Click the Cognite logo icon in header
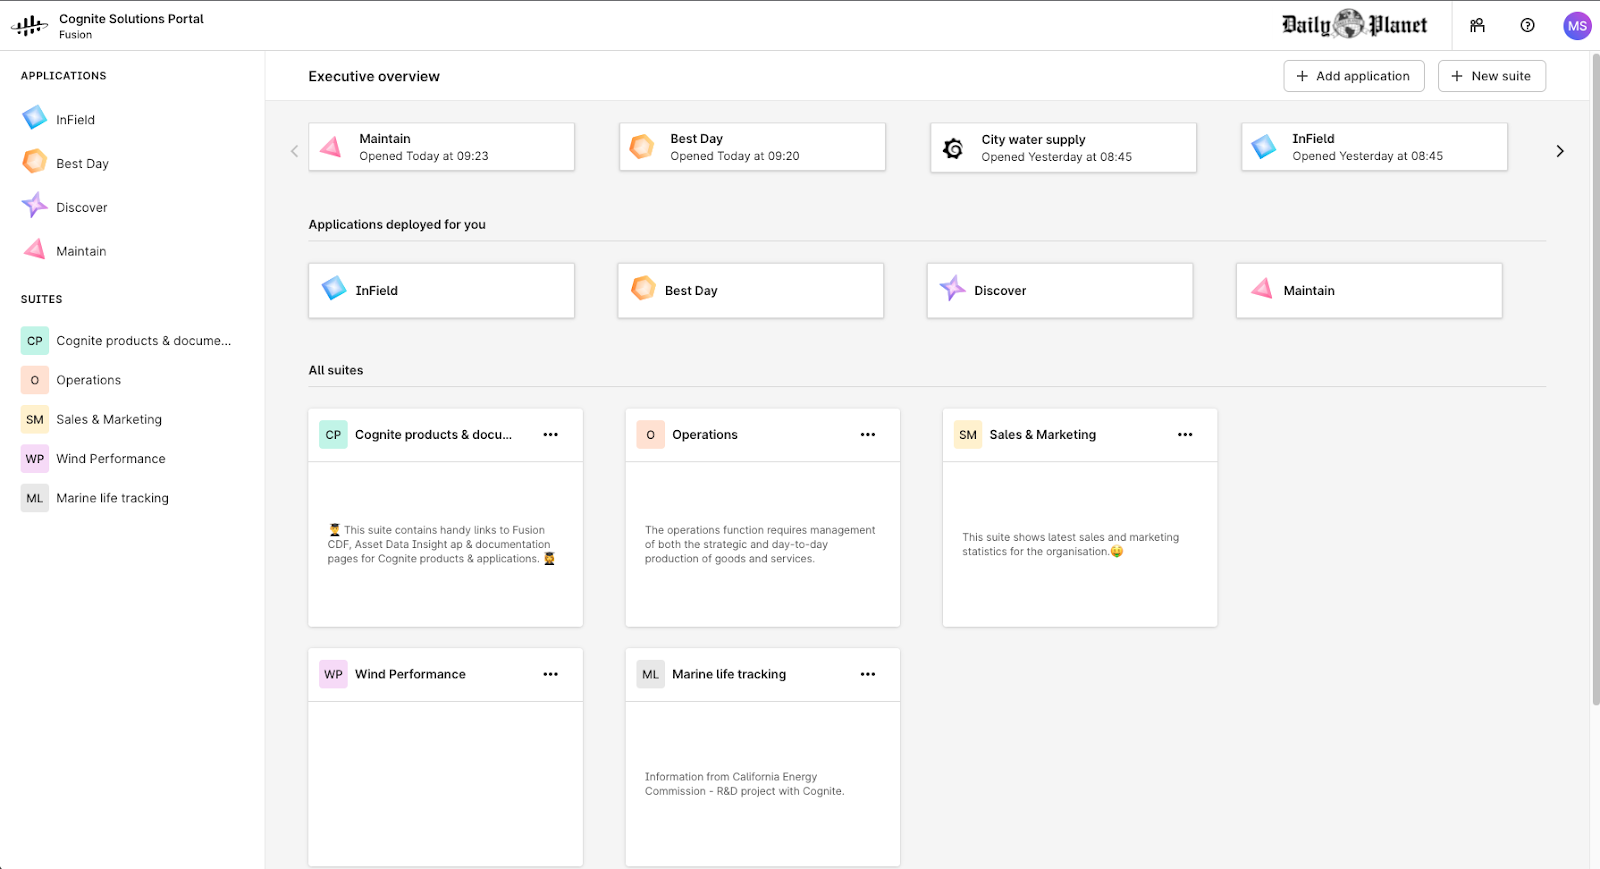1600x869 pixels. pos(29,26)
